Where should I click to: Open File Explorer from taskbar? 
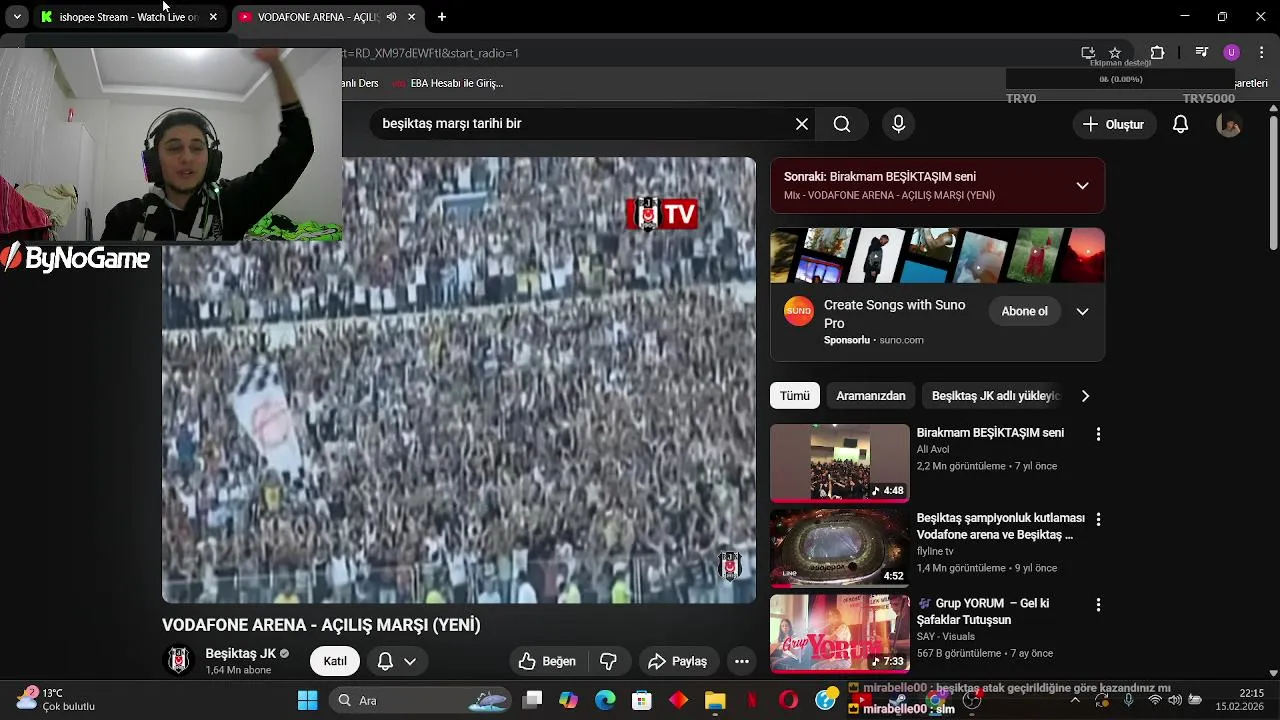(715, 700)
